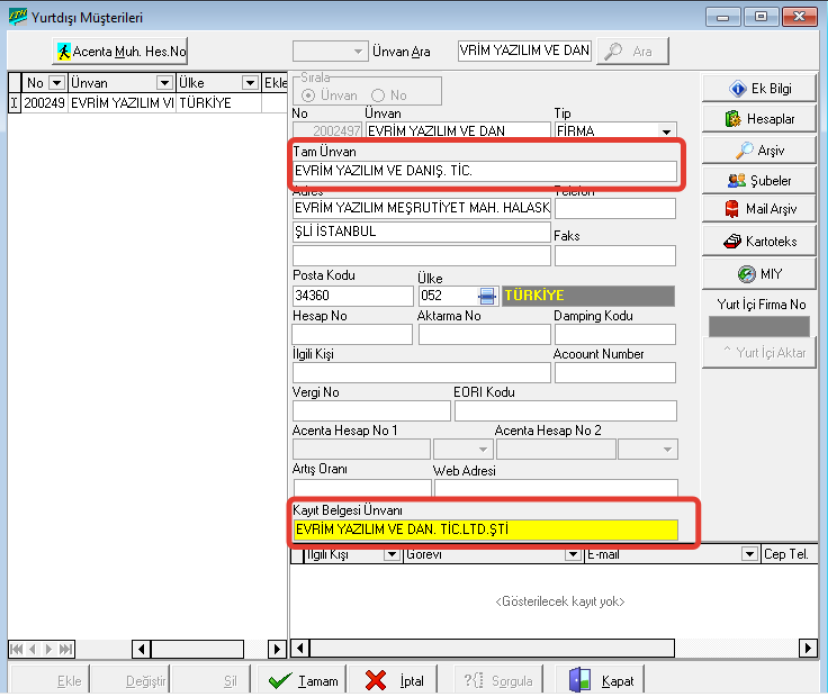Image resolution: width=828 pixels, height=697 pixels.
Task: Click the magnifier Ara search button
Action: point(633,51)
